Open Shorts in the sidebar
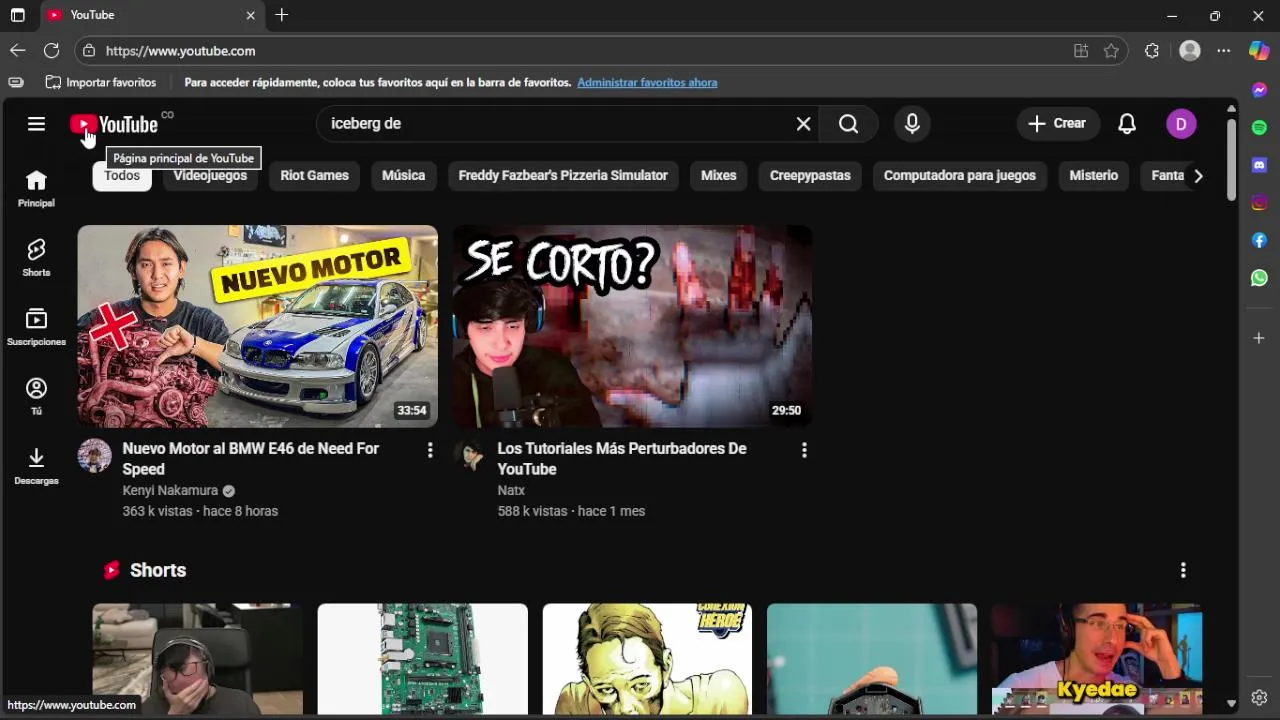This screenshot has width=1280, height=720. (36, 257)
